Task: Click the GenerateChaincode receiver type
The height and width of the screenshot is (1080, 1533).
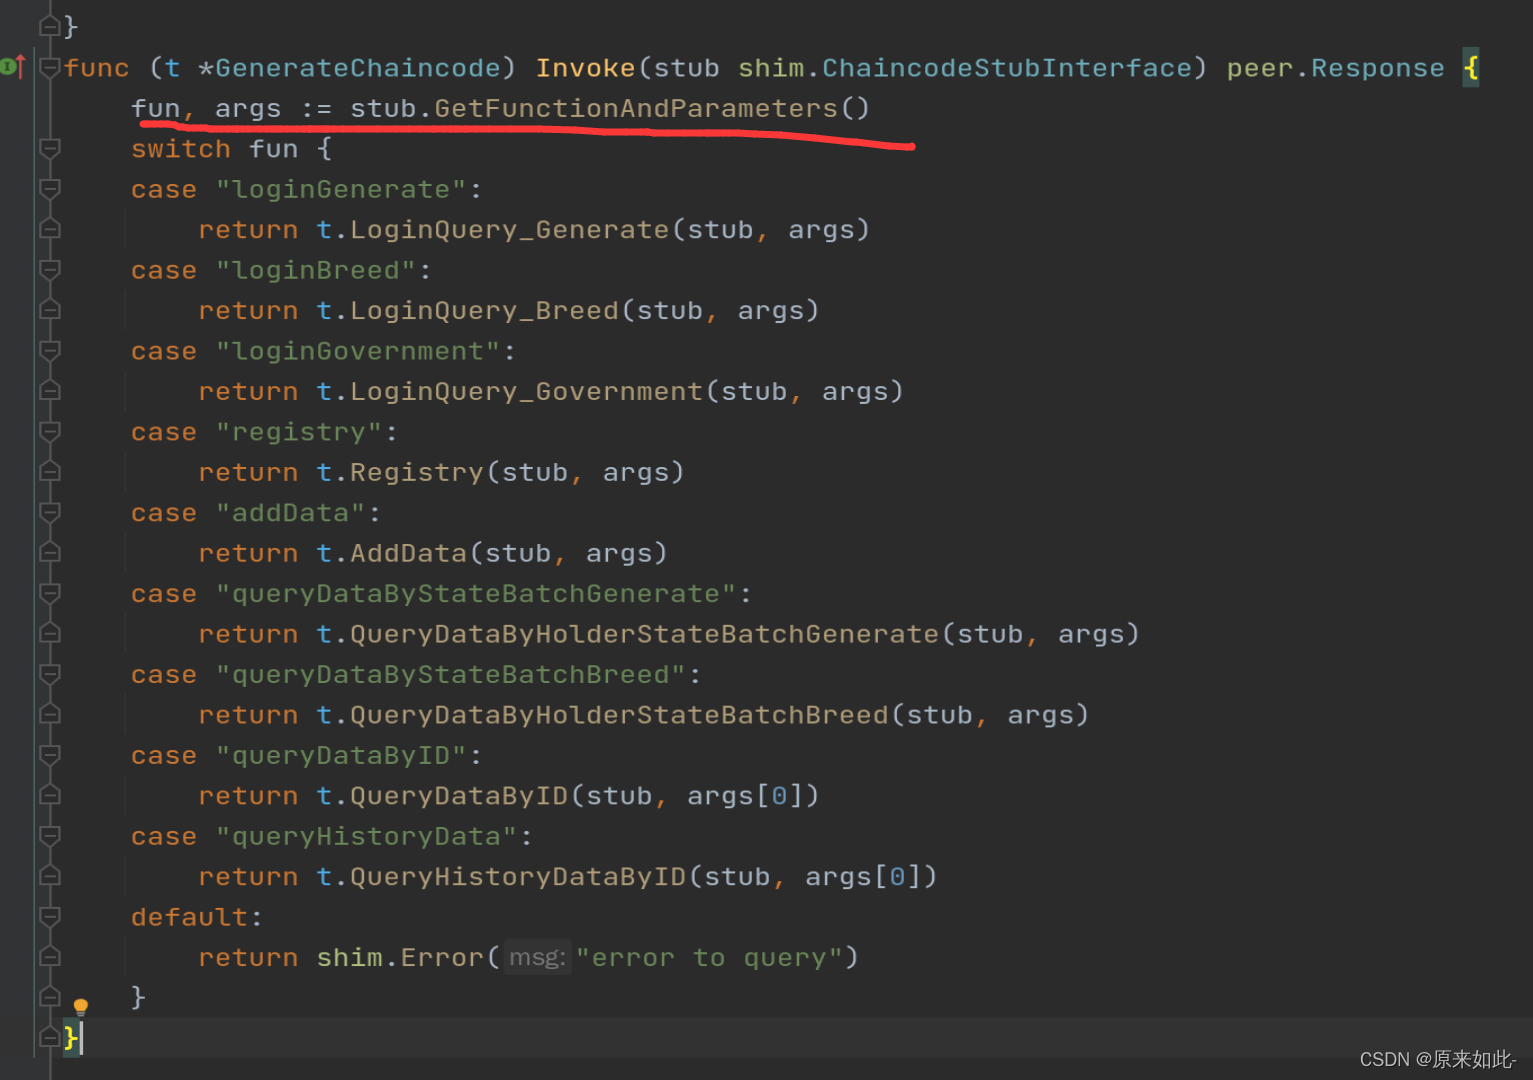Action: pyautogui.click(x=357, y=68)
